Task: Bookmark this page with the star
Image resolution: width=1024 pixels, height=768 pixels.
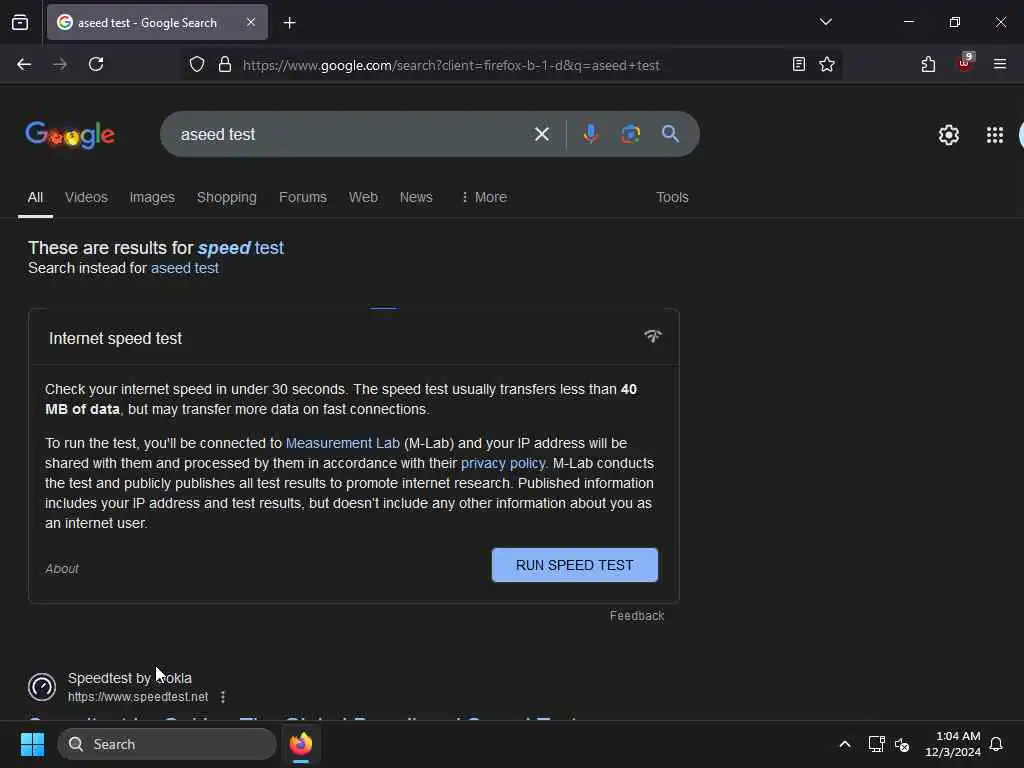Action: pos(827,64)
